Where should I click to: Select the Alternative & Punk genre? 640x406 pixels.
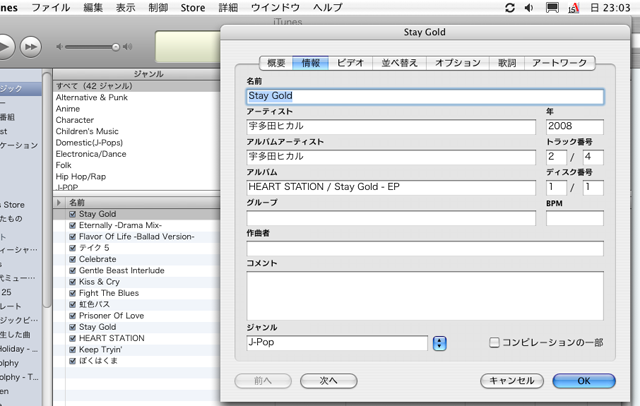[x=136, y=98]
